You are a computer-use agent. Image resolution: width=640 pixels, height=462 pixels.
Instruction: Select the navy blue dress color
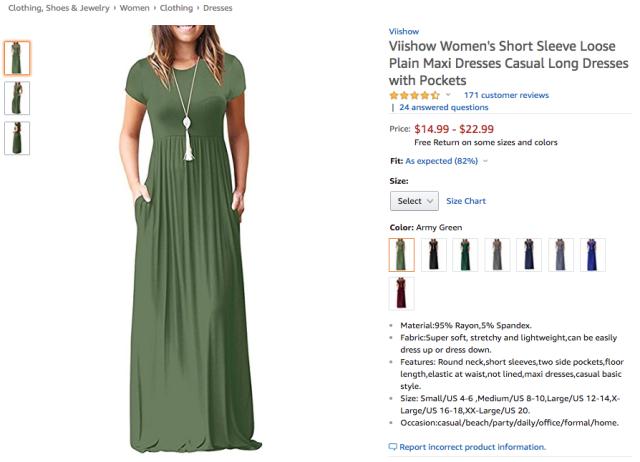click(x=529, y=255)
